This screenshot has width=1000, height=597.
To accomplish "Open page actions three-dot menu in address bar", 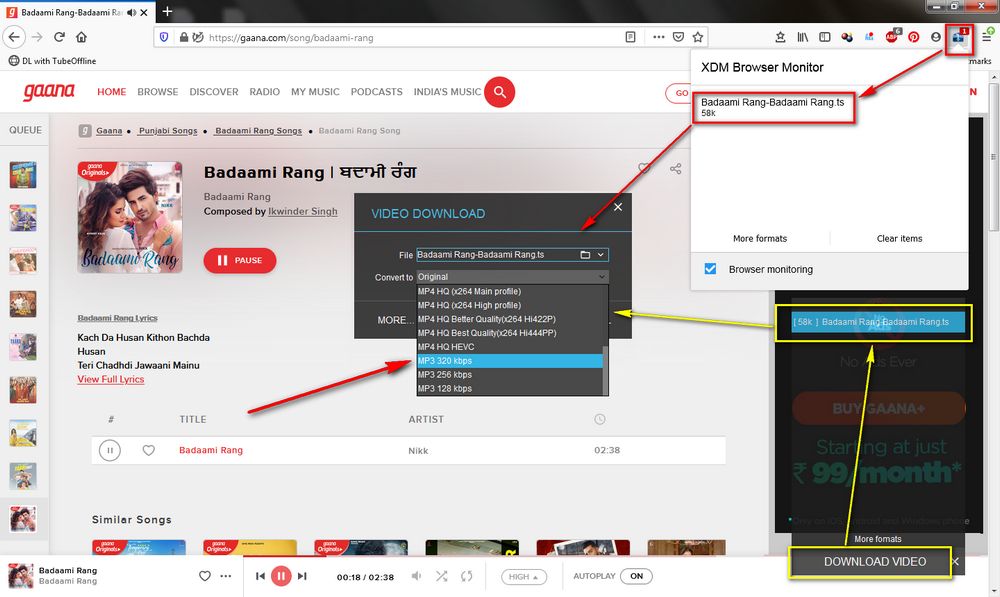I will (x=659, y=37).
